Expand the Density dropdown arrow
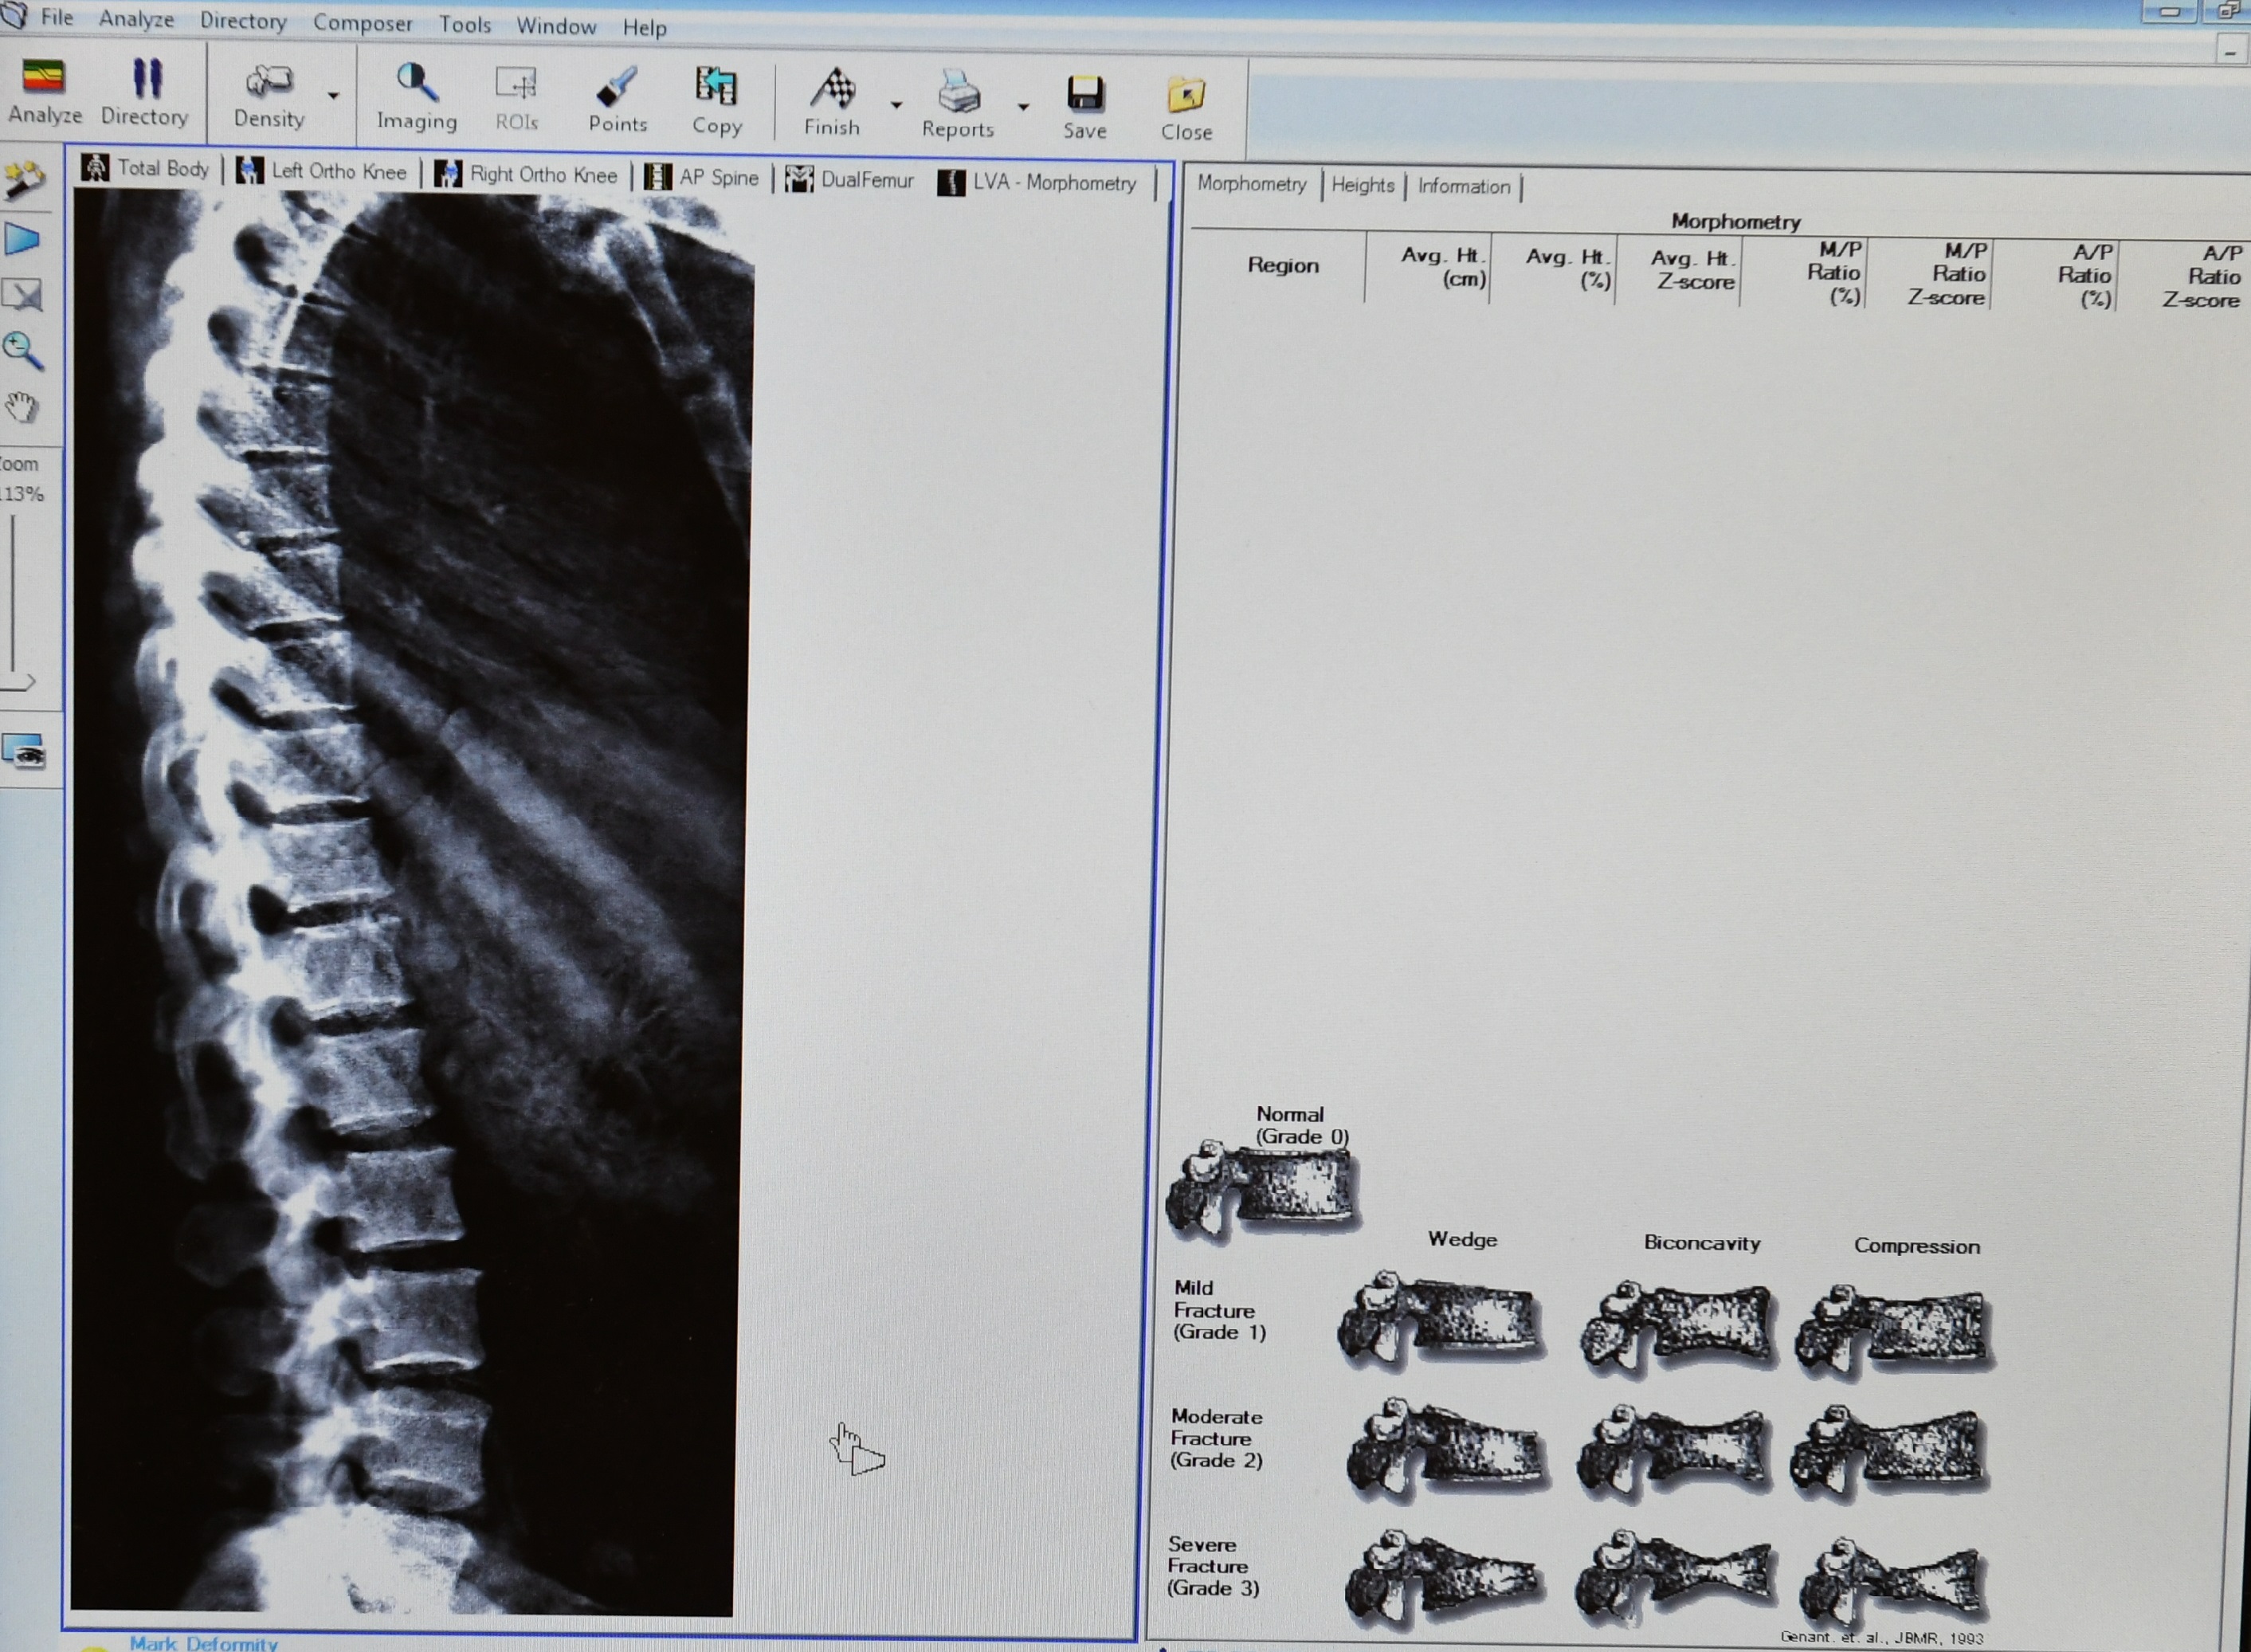The width and height of the screenshot is (2251, 1652). 333,96
